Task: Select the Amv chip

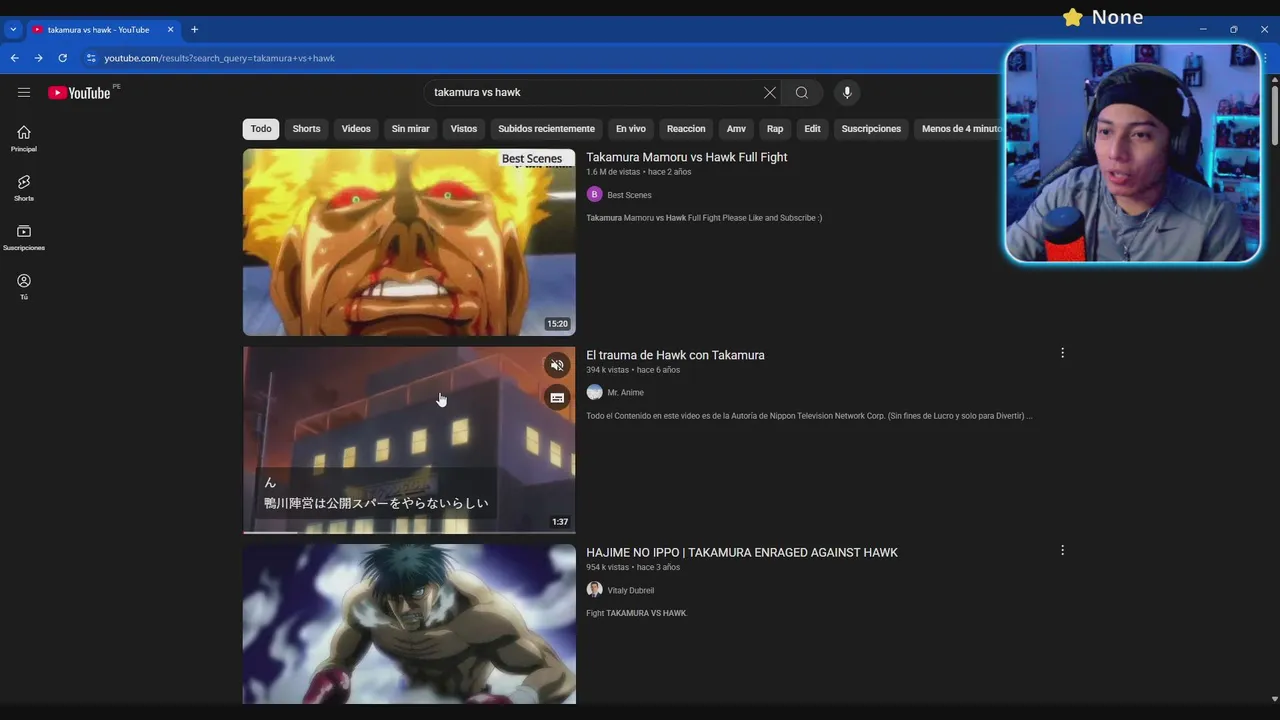Action: point(736,129)
